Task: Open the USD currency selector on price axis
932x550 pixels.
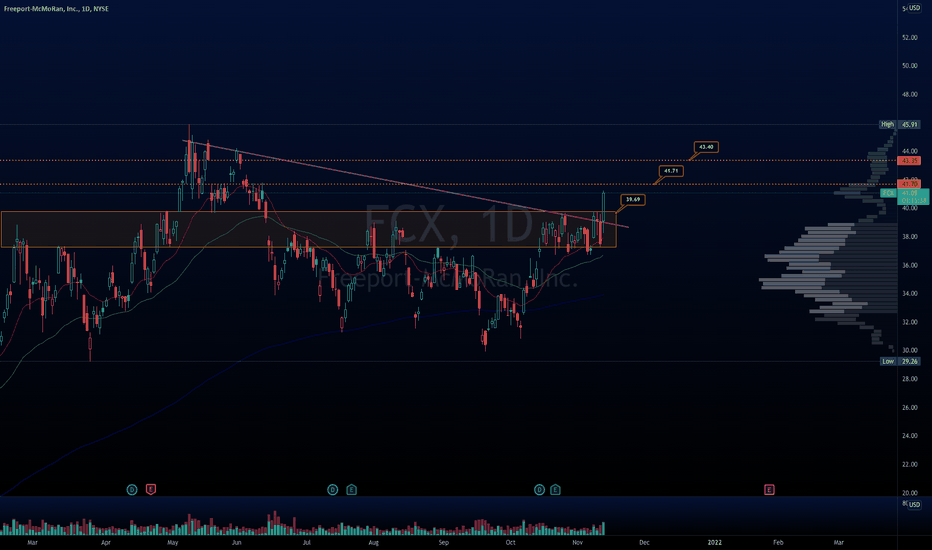Action: click(914, 8)
